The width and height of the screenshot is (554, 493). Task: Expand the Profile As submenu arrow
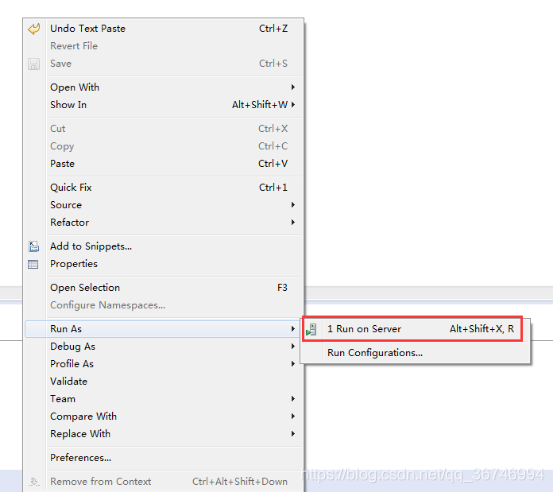(293, 364)
